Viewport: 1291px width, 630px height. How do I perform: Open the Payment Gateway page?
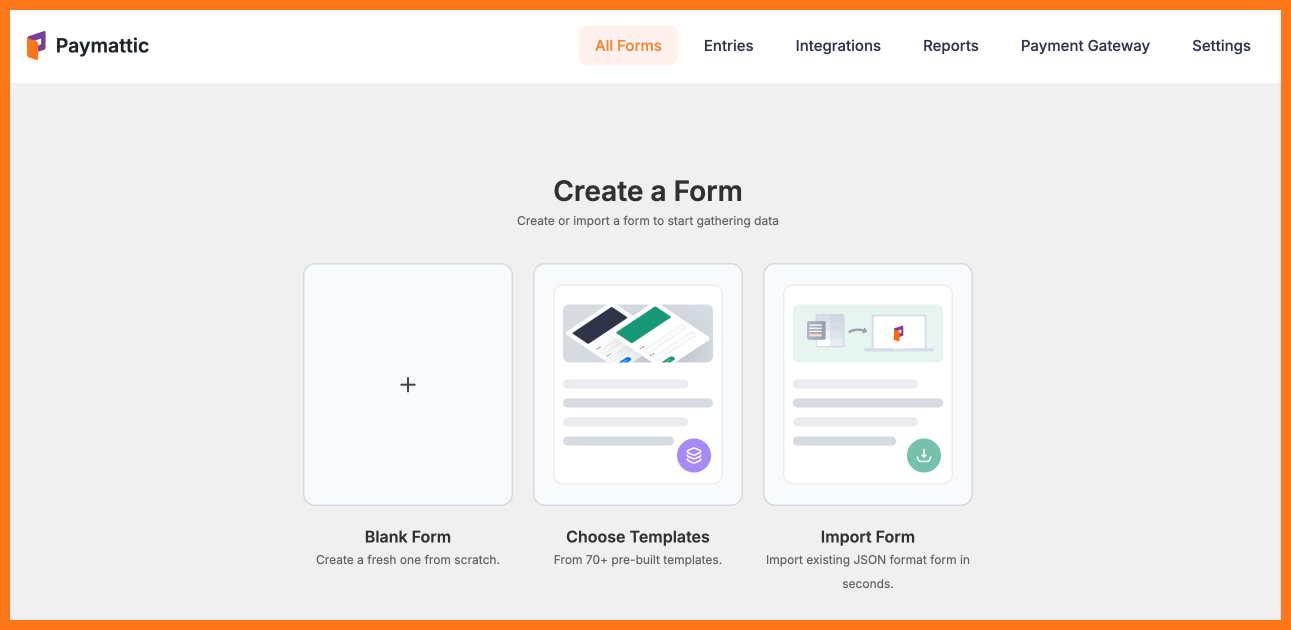(1085, 45)
